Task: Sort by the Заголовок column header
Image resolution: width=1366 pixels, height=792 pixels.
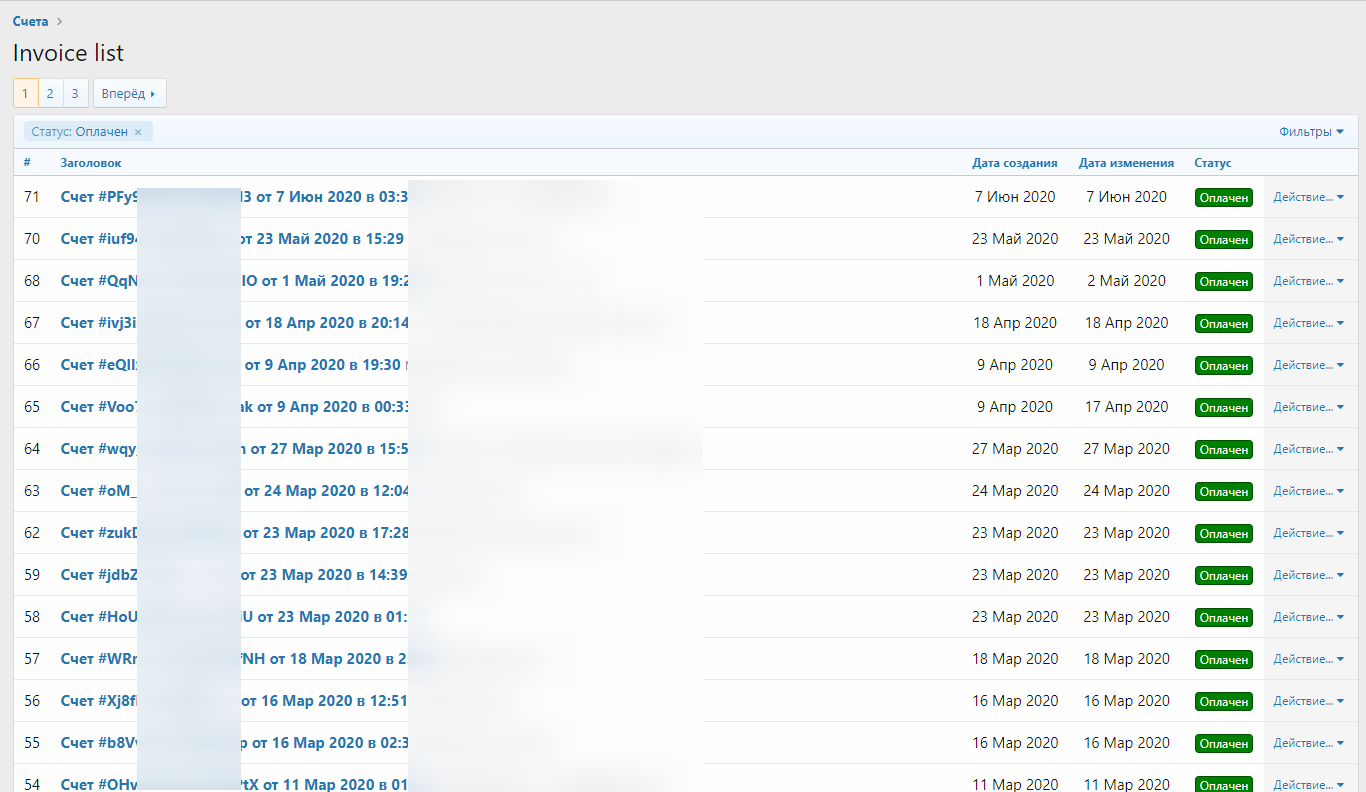Action: [x=91, y=163]
